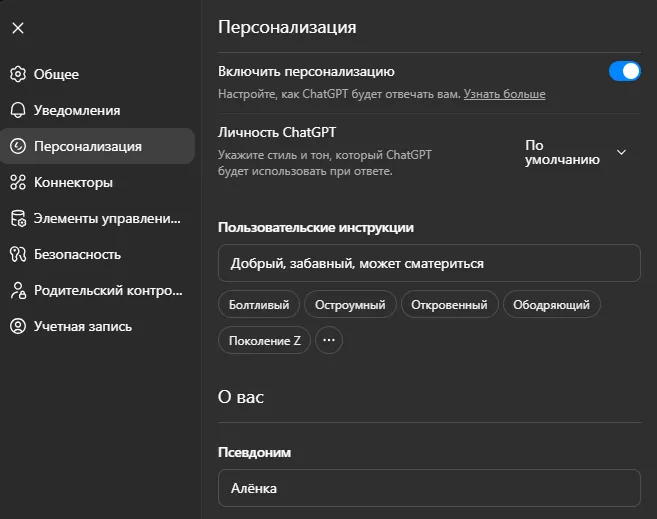Close the settings with X icon
The height and width of the screenshot is (519, 657).
(18, 28)
